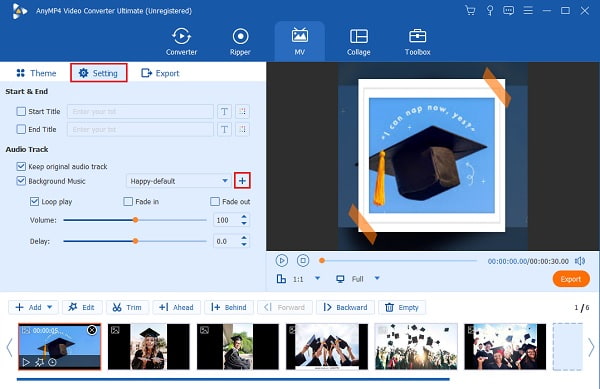The width and height of the screenshot is (600, 389).
Task: Open End Title color grid icon
Action: [x=242, y=129]
